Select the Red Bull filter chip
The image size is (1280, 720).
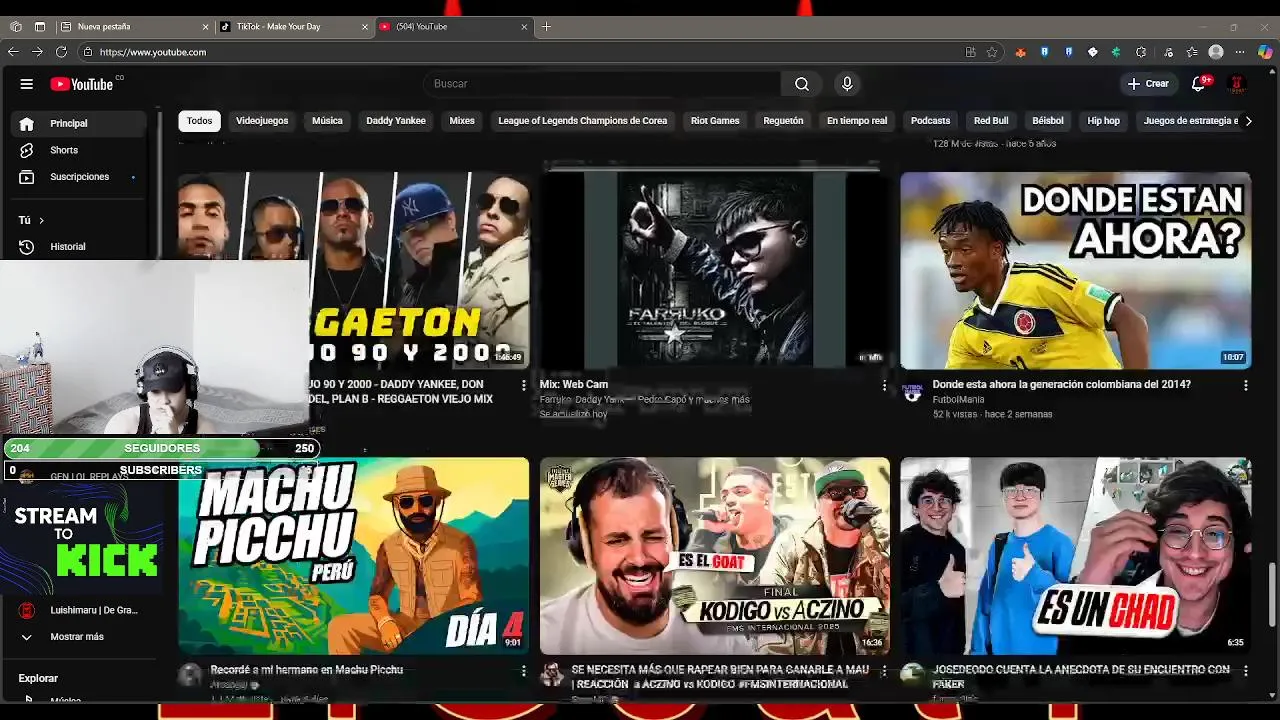click(x=991, y=121)
